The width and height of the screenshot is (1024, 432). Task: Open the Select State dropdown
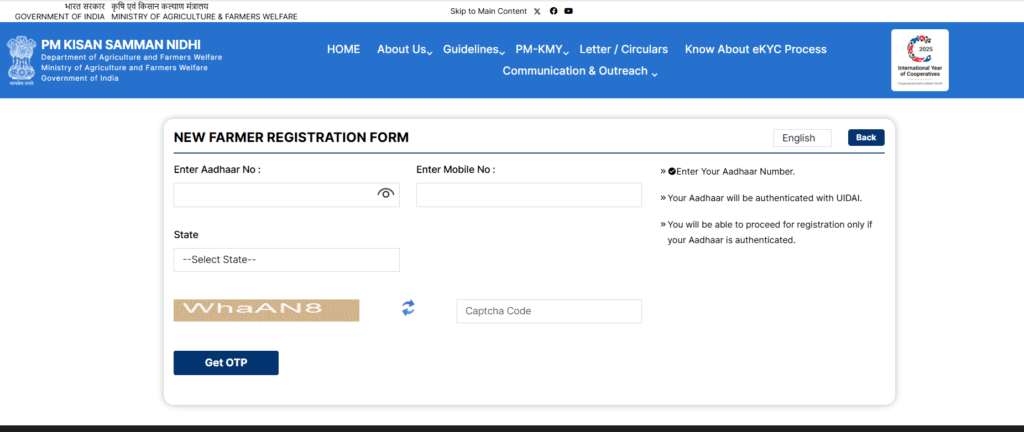(x=287, y=260)
